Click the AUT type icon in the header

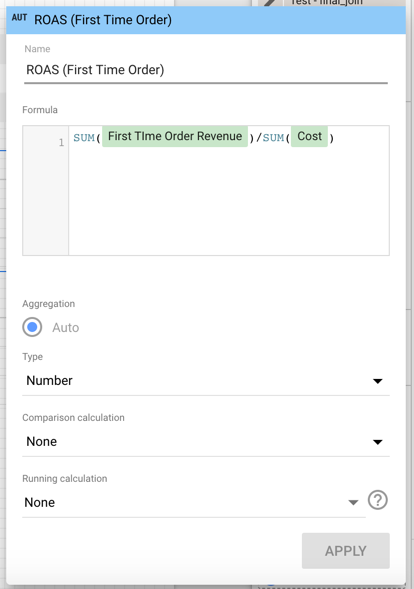pyautogui.click(x=19, y=18)
